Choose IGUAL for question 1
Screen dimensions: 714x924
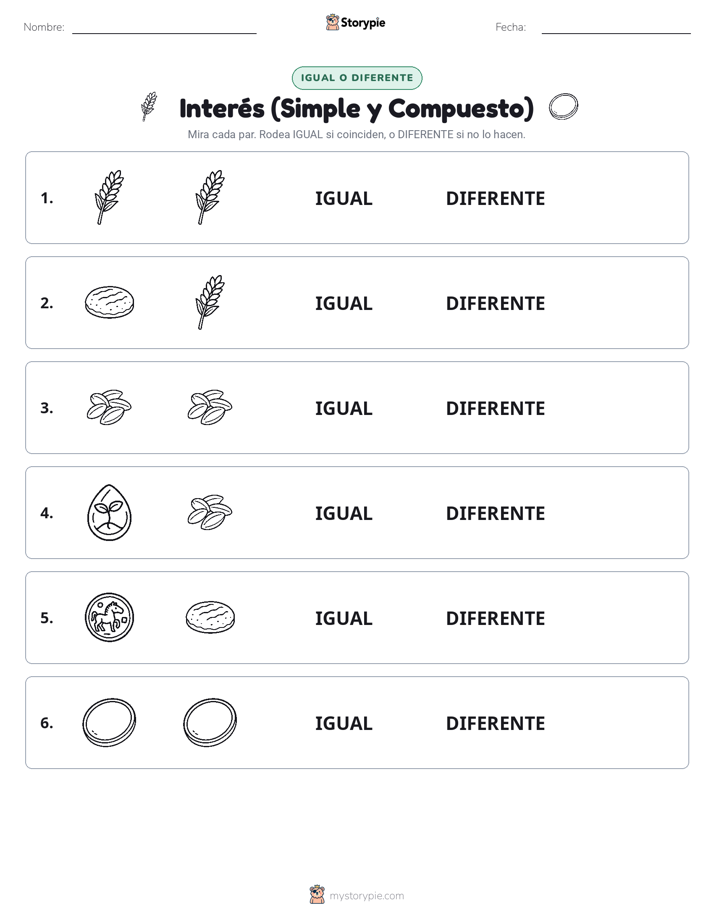tap(343, 199)
